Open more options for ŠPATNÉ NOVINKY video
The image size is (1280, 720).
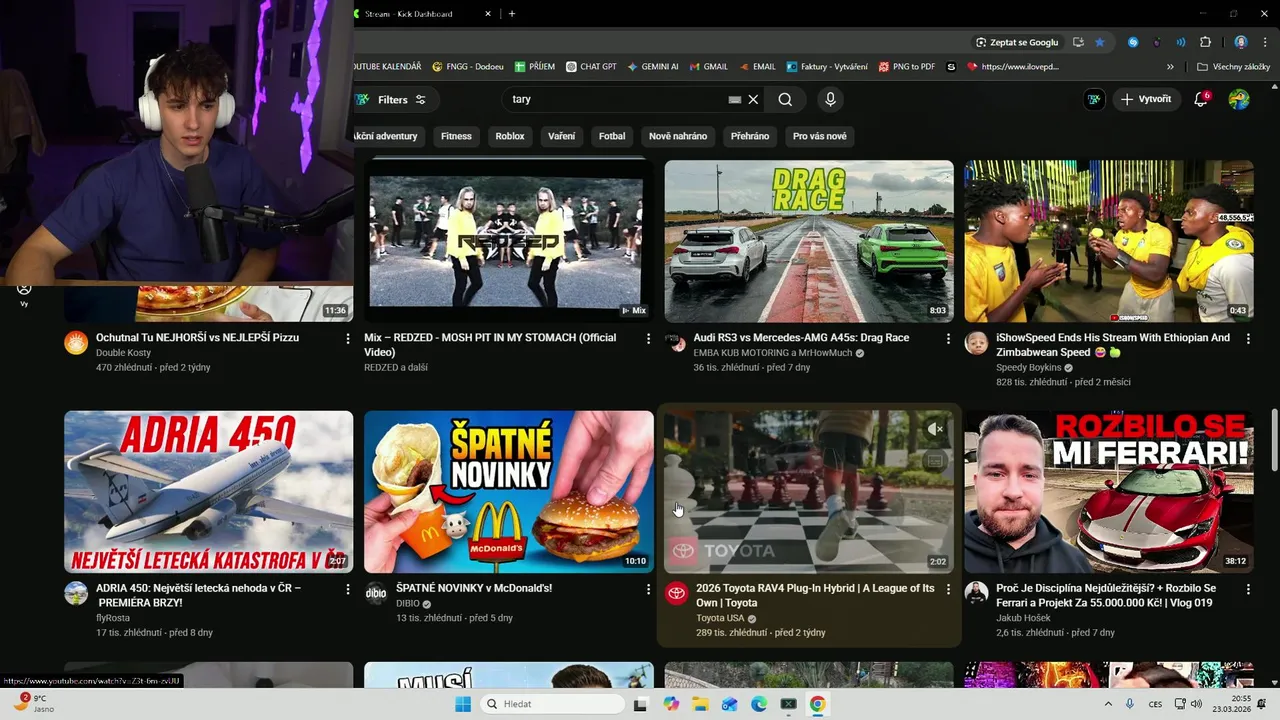[x=648, y=590]
